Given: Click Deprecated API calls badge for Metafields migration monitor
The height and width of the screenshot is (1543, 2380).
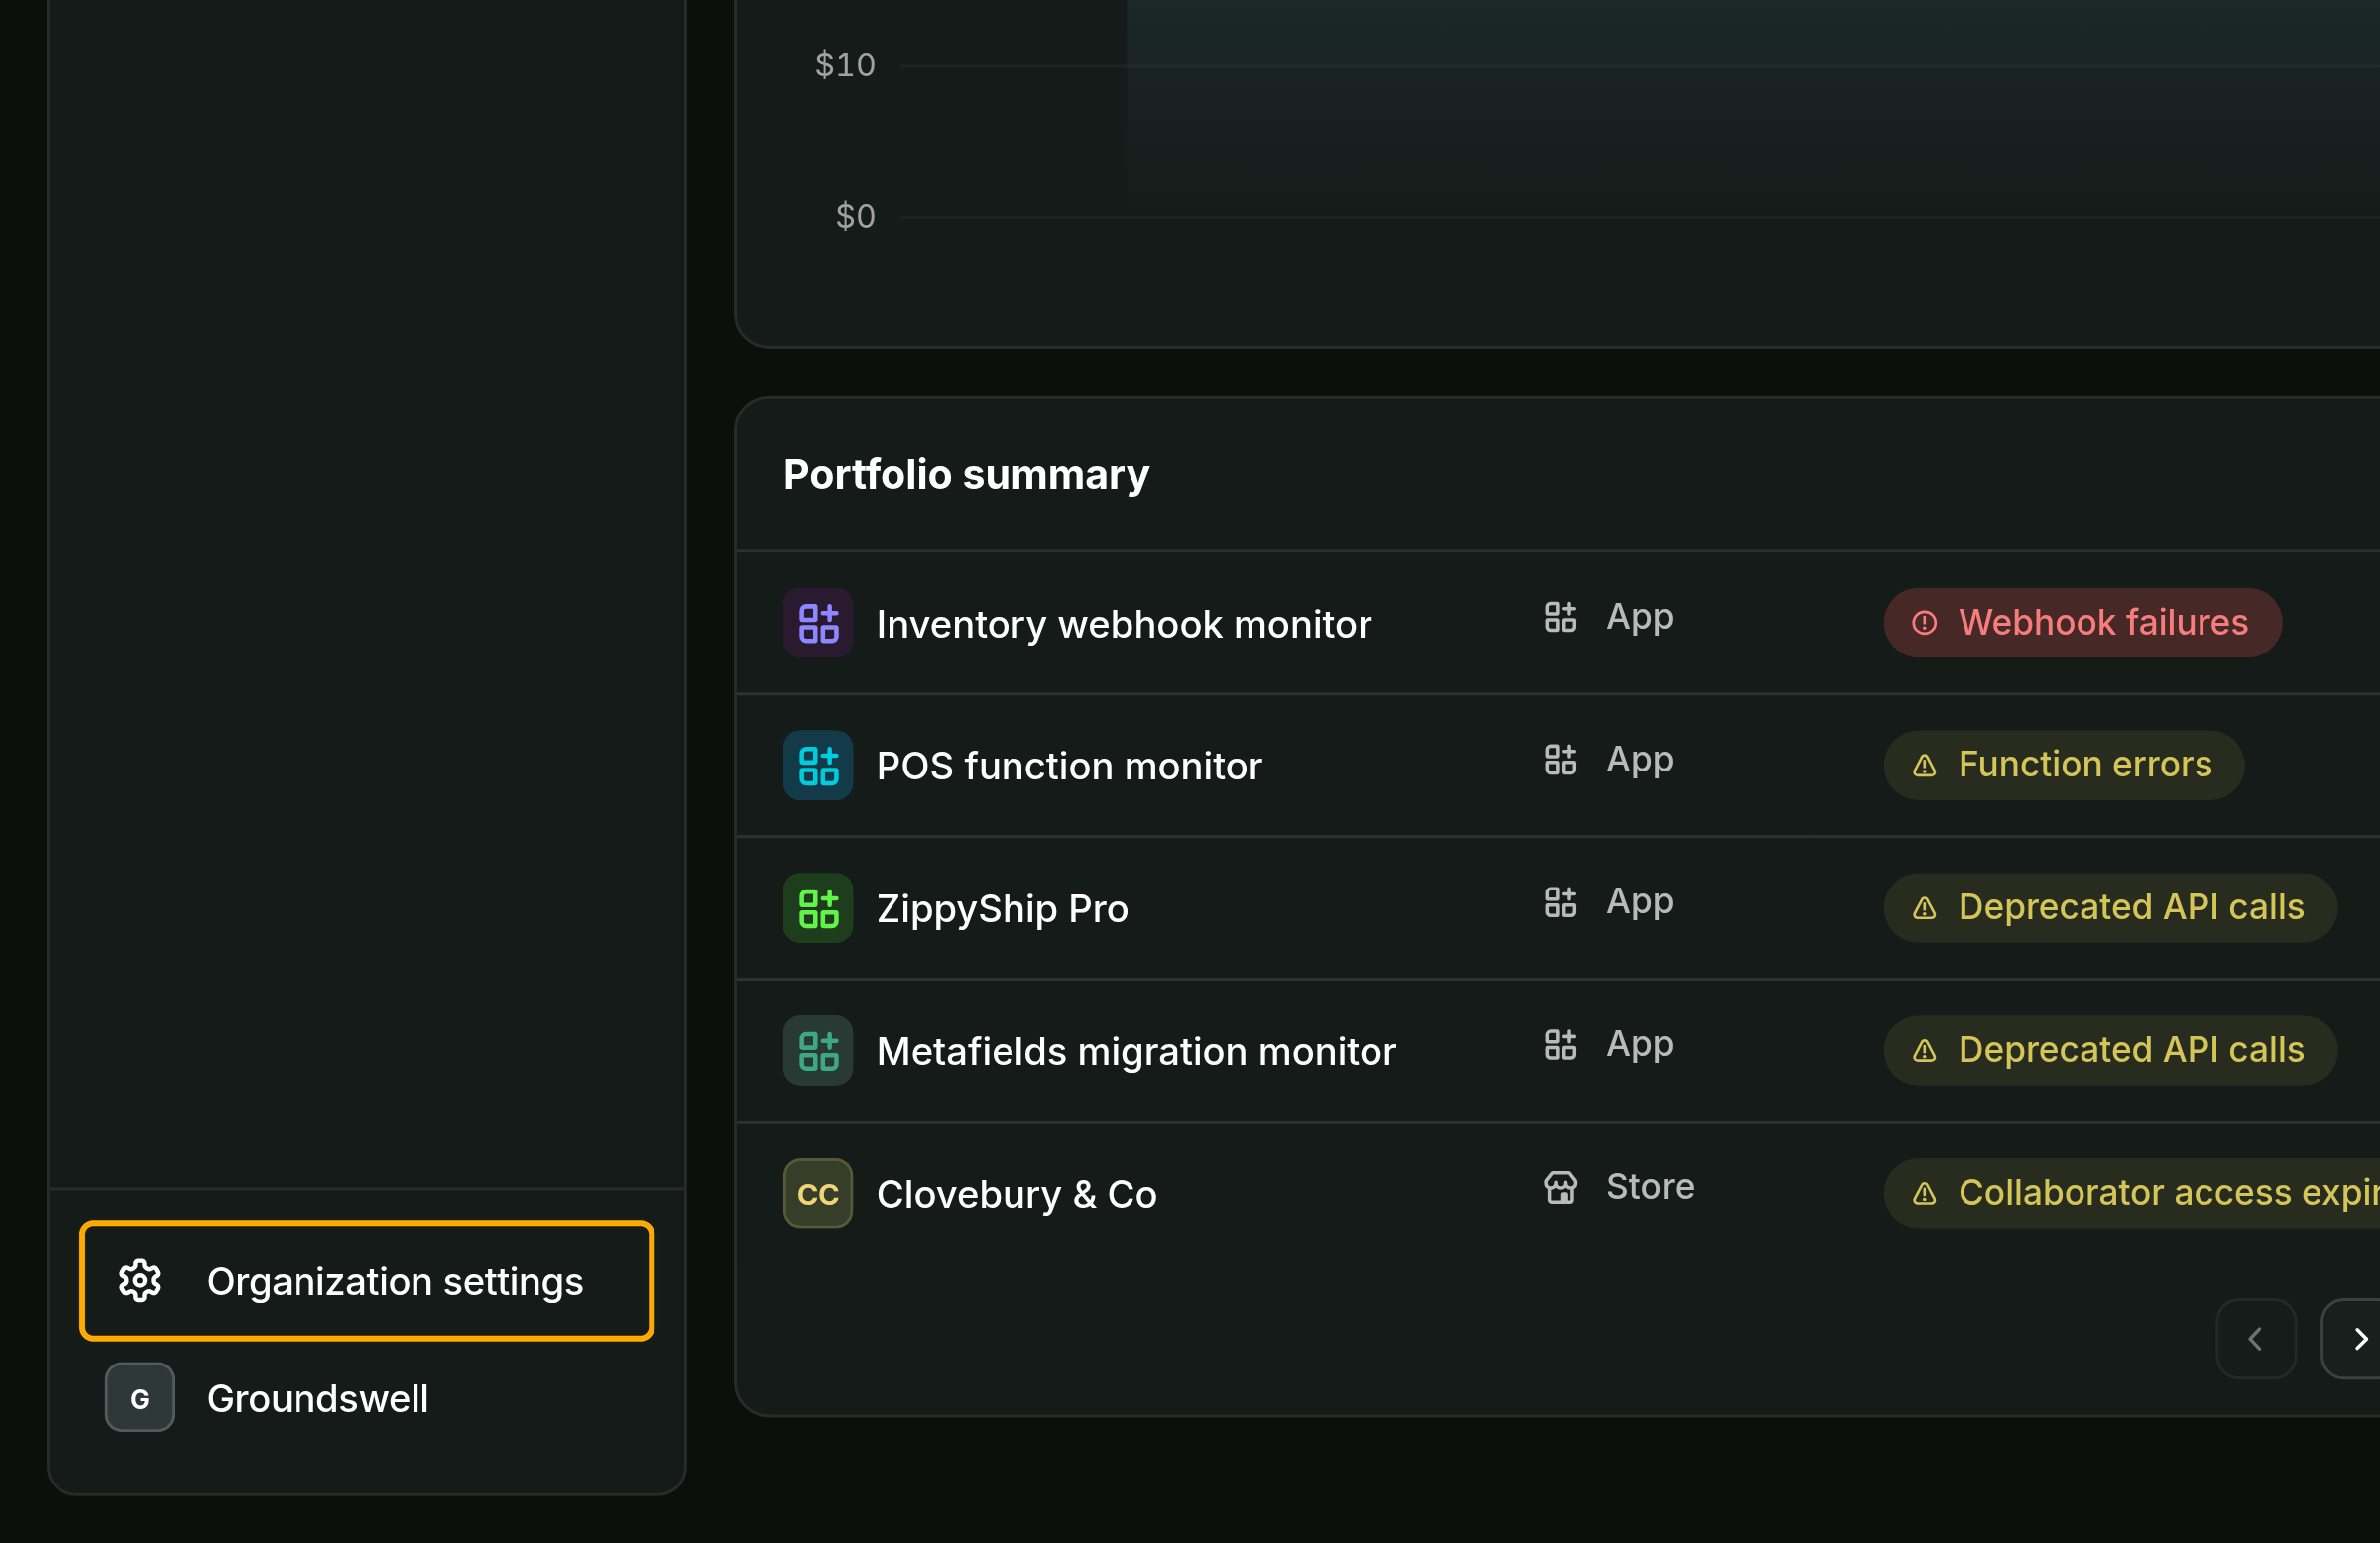Looking at the screenshot, I should click(2111, 1052).
